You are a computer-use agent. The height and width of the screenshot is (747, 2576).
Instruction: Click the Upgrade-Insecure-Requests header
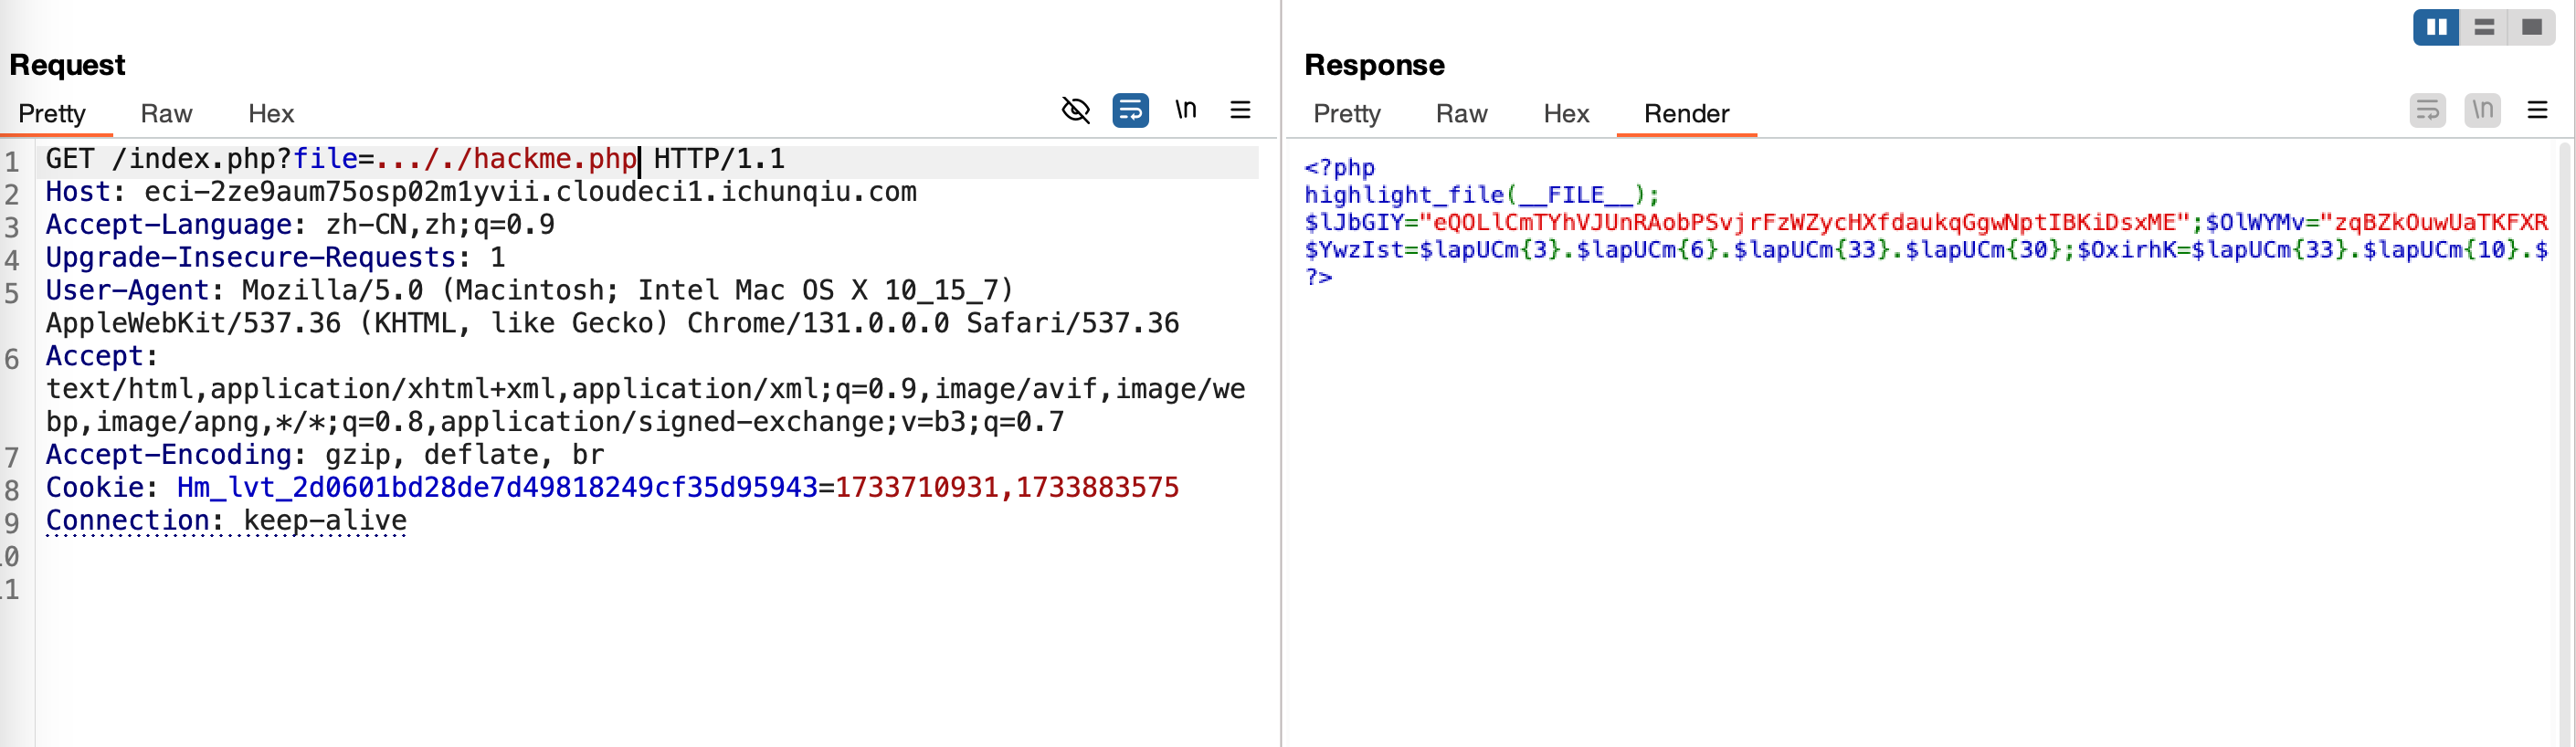(275, 258)
